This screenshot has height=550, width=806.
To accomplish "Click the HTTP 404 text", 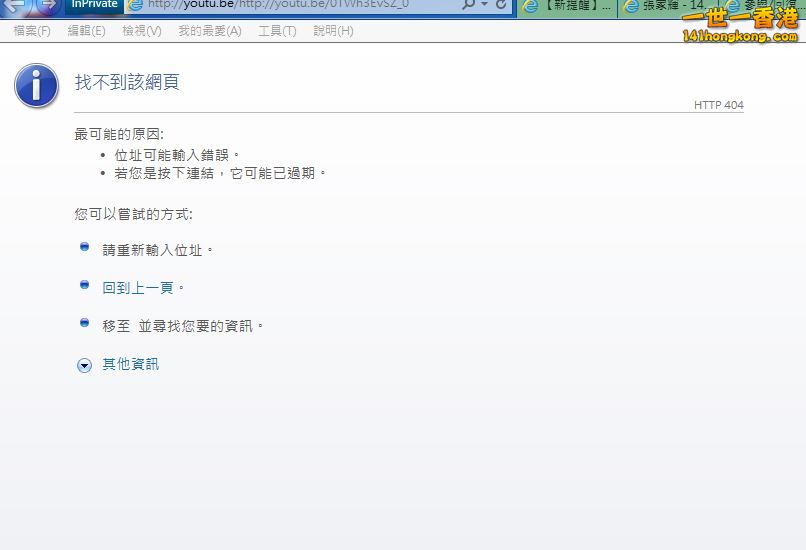I will (719, 105).
